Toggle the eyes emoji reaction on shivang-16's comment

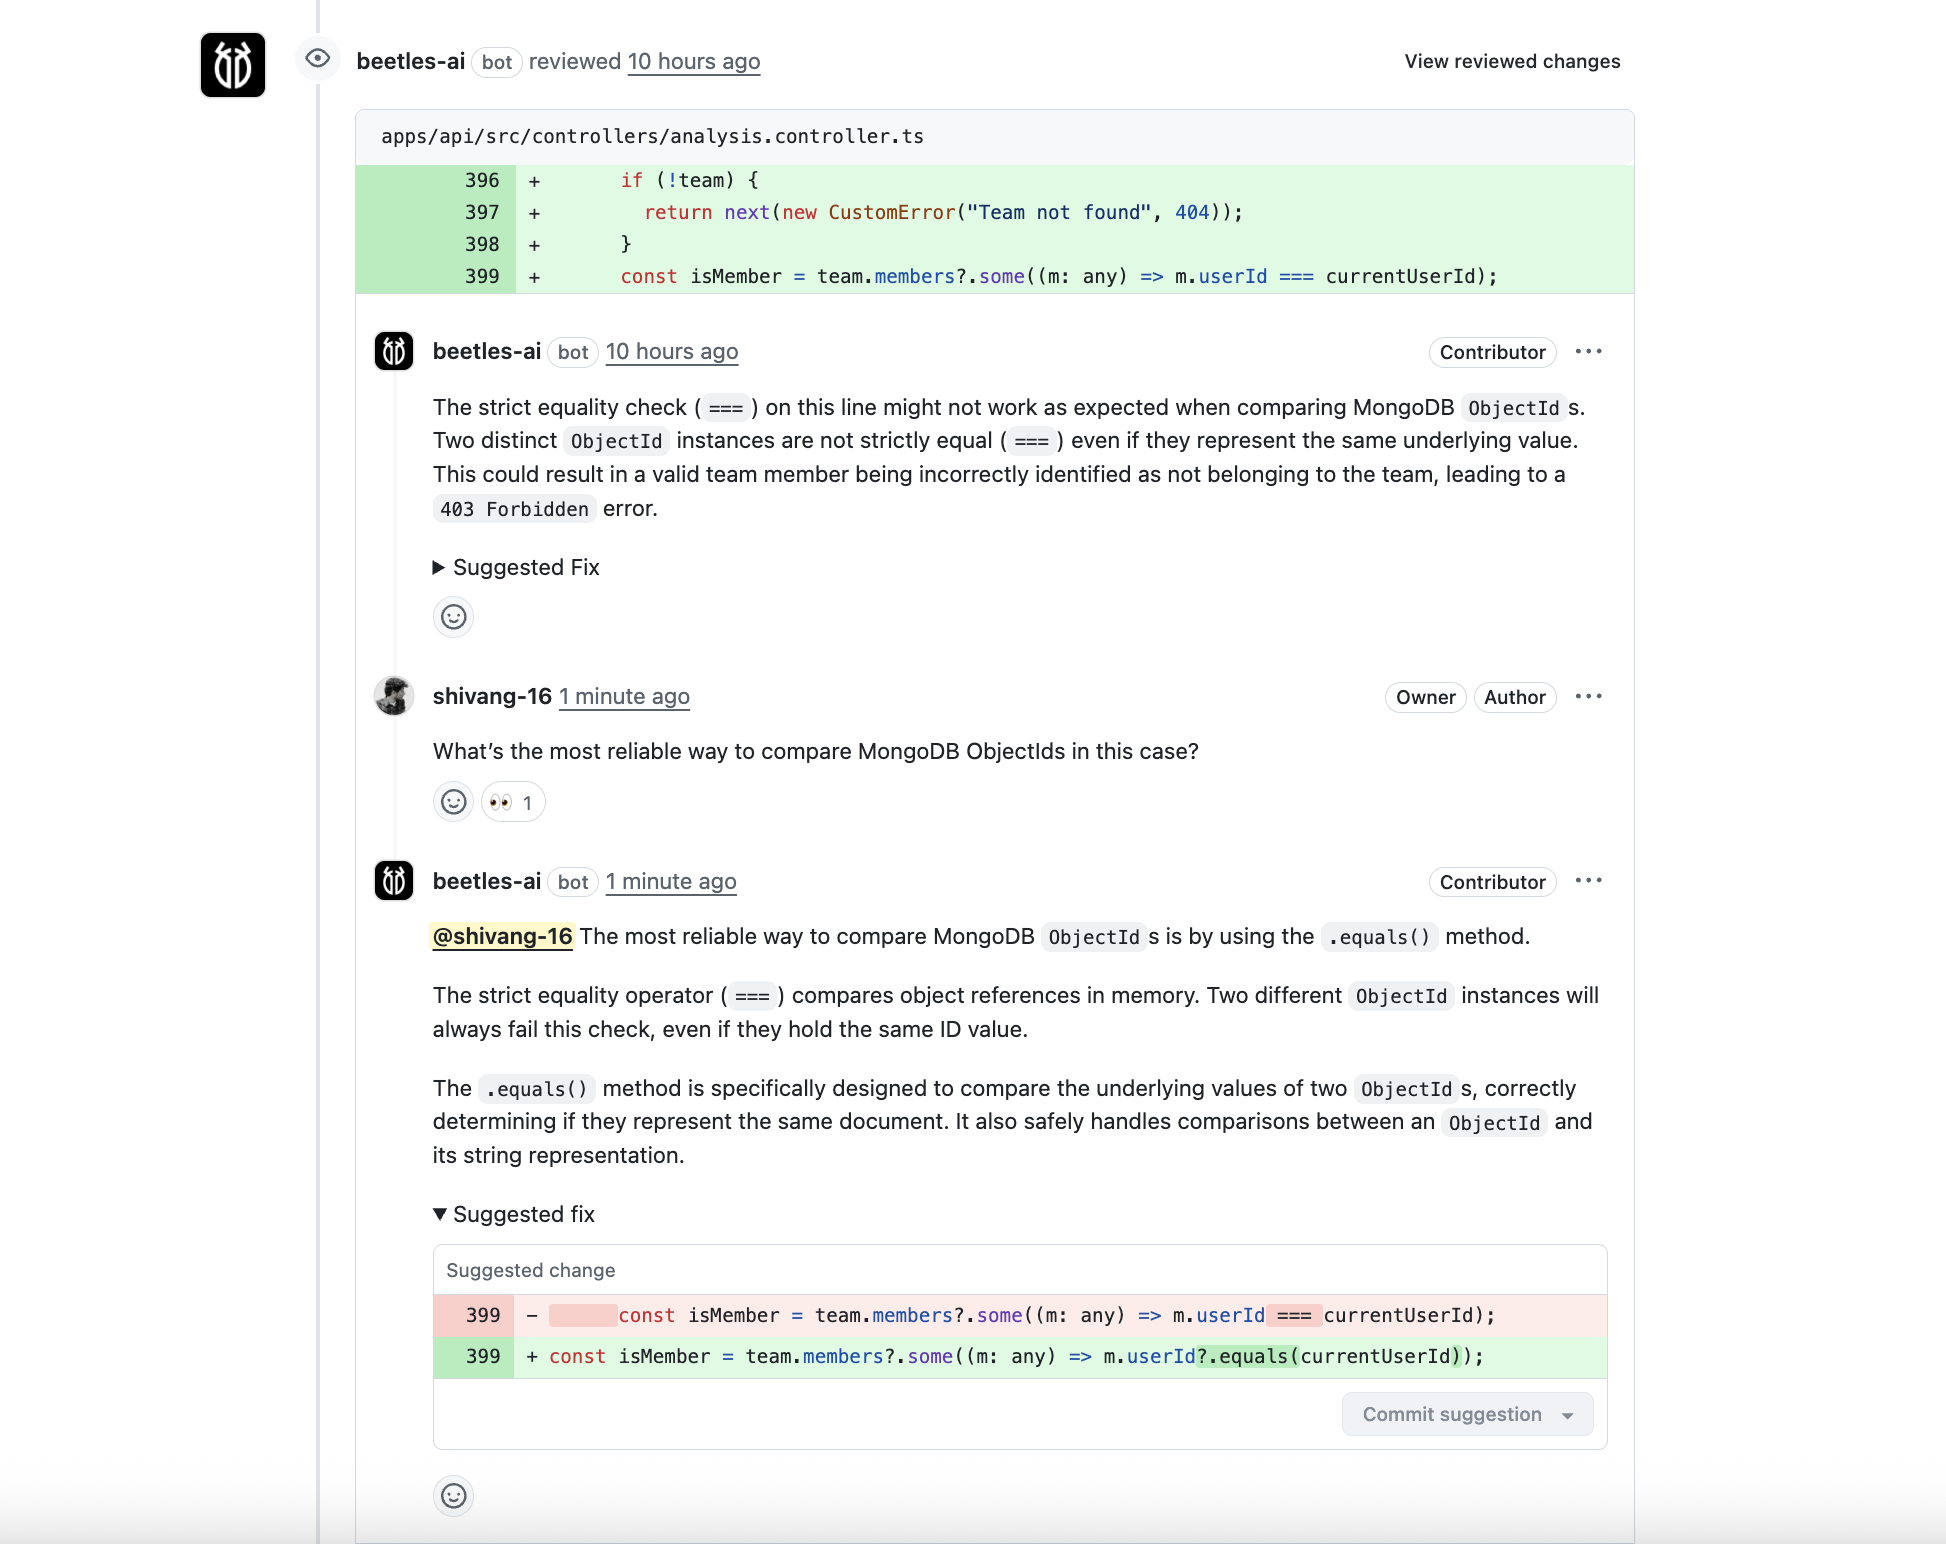pos(512,801)
